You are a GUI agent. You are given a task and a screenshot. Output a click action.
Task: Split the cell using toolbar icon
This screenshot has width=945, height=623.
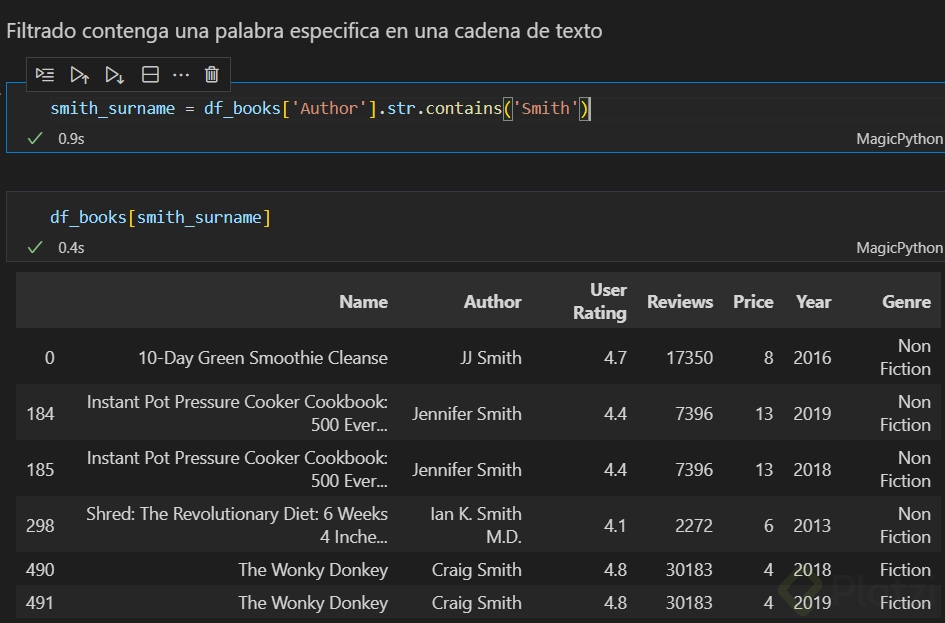pos(150,75)
